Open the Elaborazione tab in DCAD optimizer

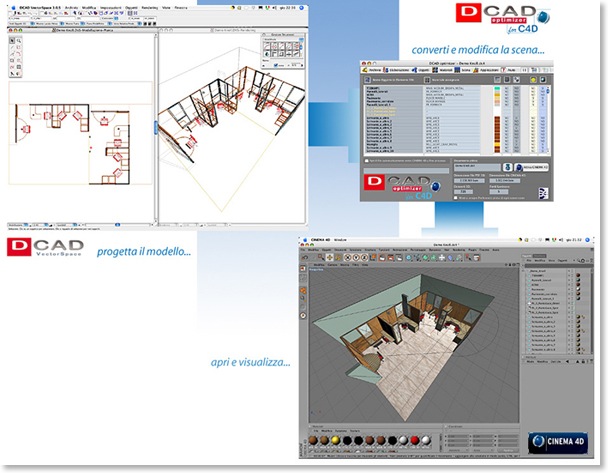[396, 70]
